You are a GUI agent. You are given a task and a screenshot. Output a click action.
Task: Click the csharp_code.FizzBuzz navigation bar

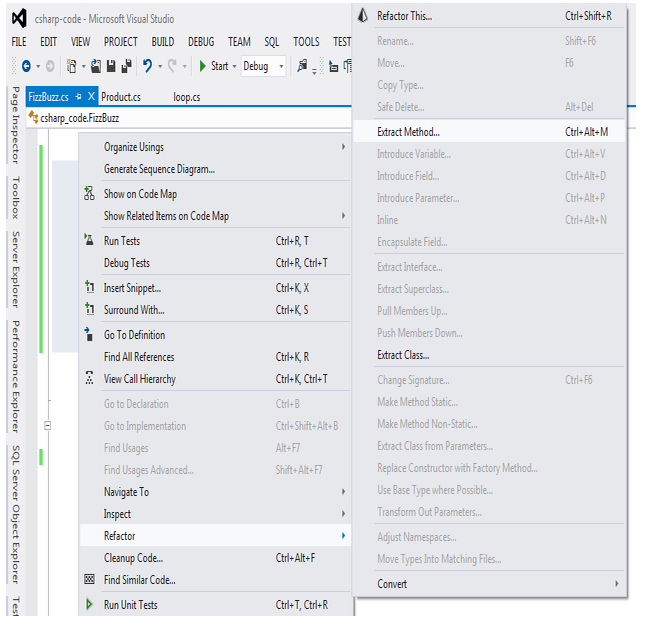pos(189,118)
